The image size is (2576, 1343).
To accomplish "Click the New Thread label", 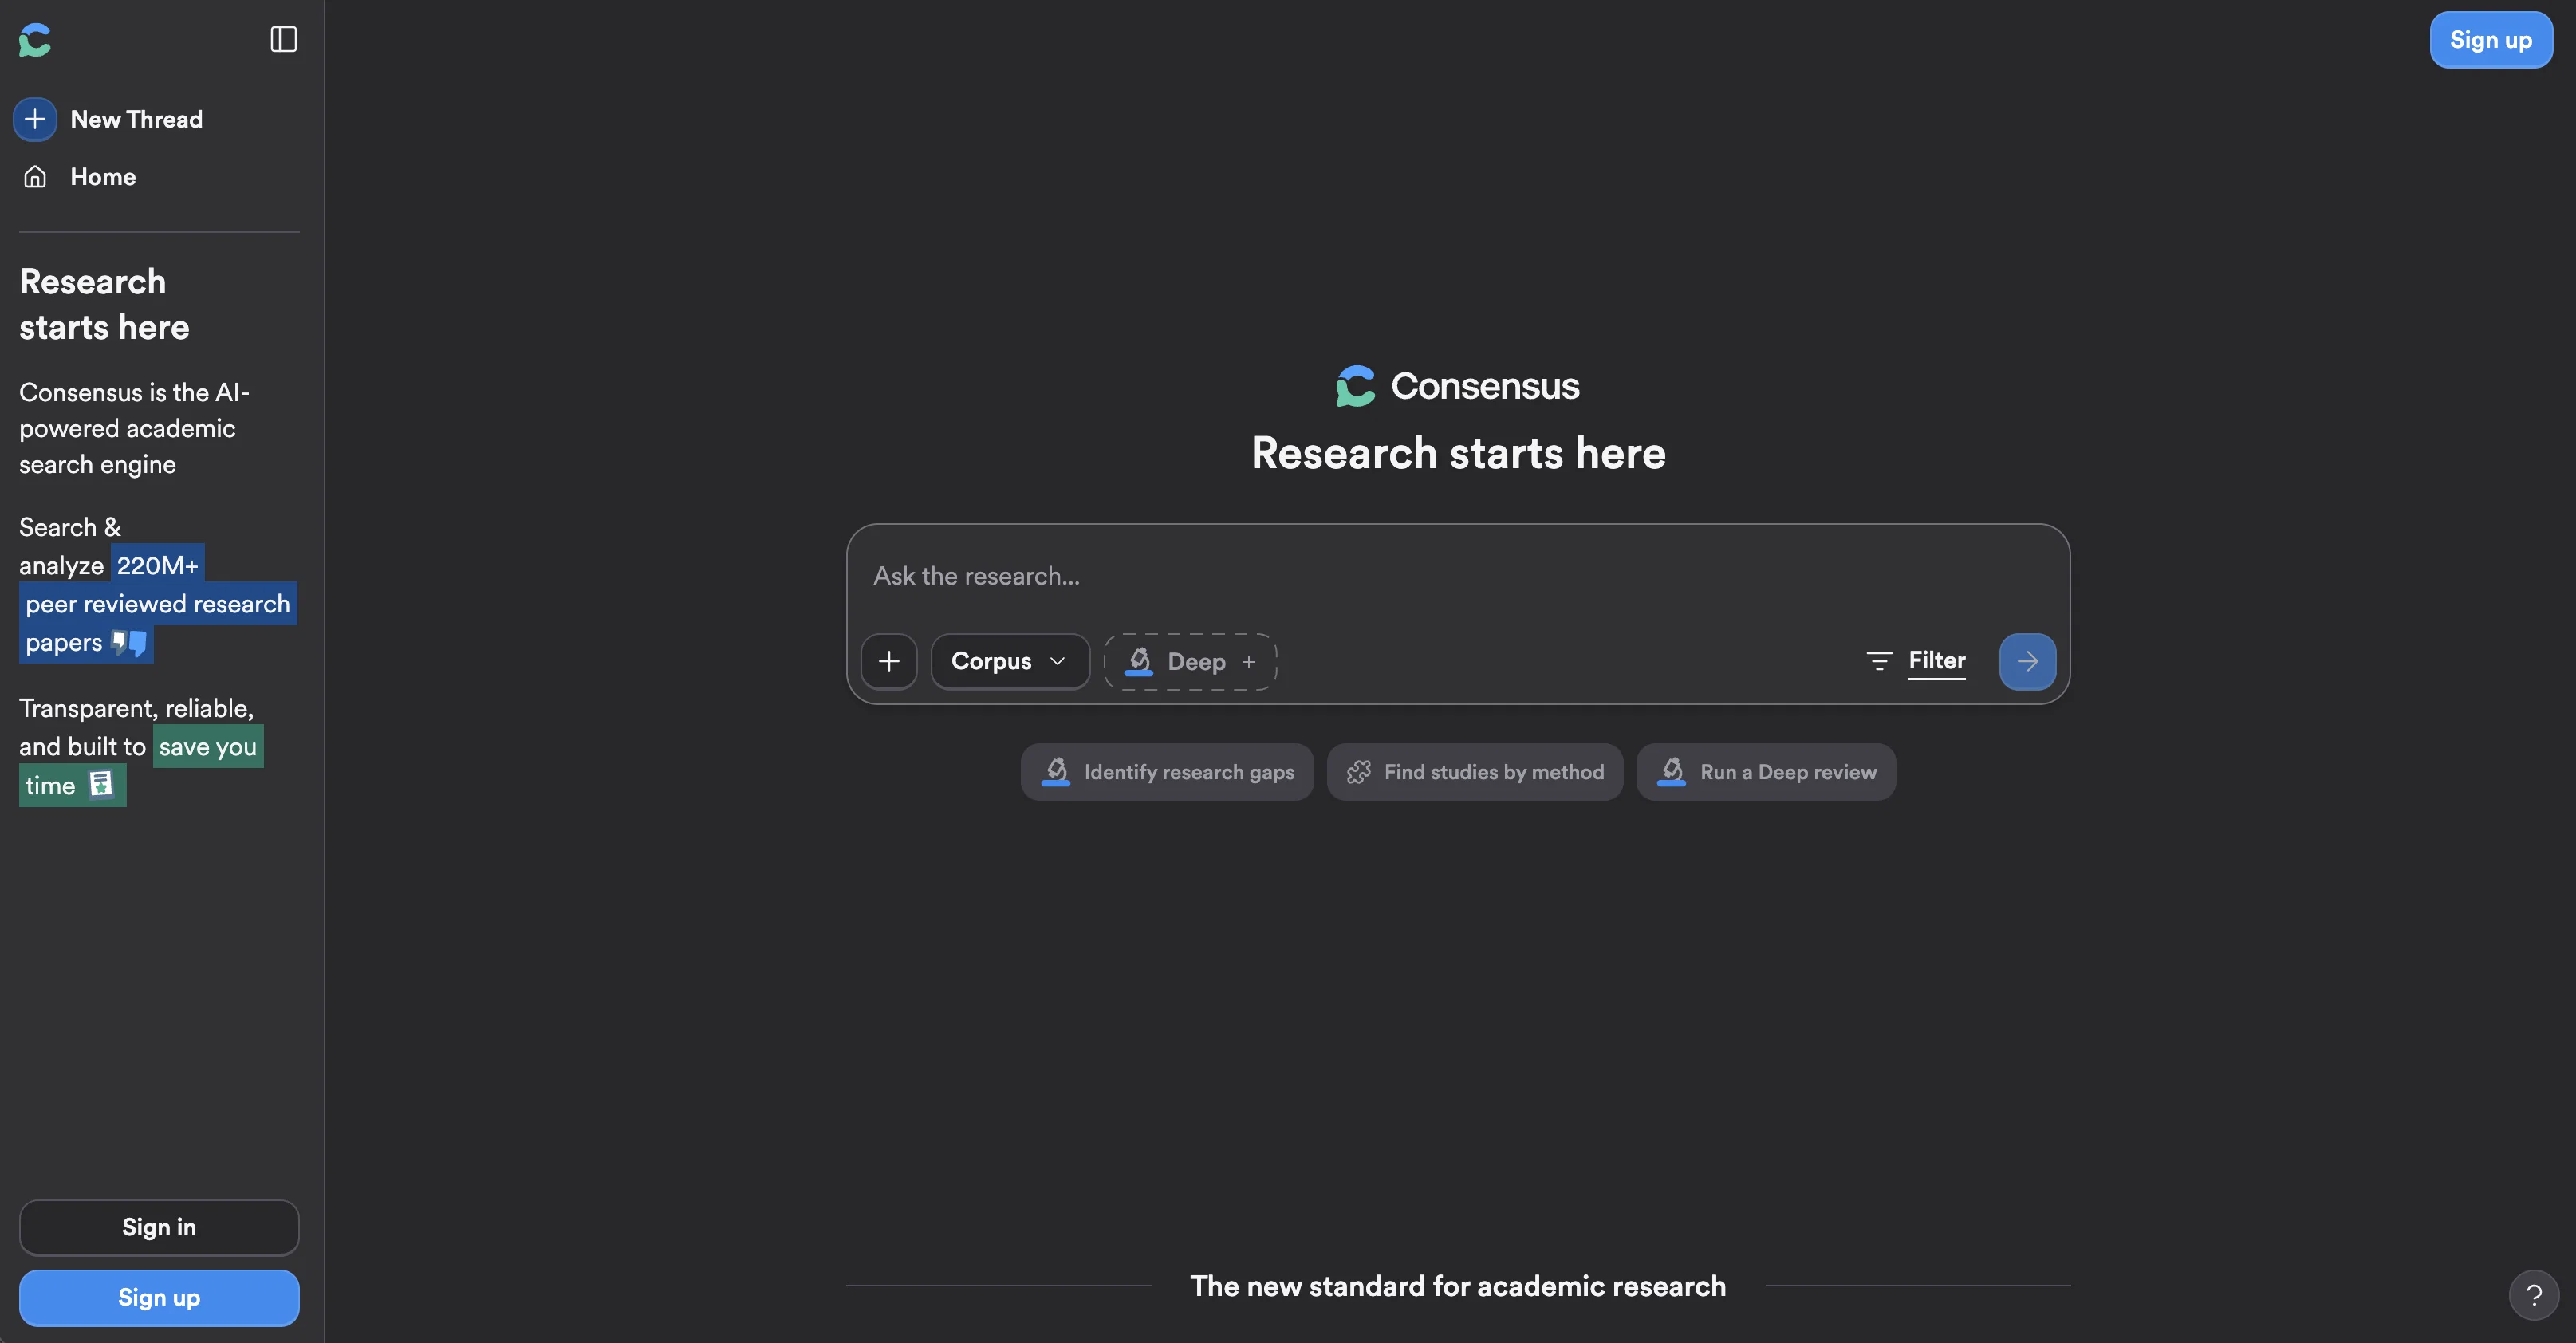I will [137, 119].
